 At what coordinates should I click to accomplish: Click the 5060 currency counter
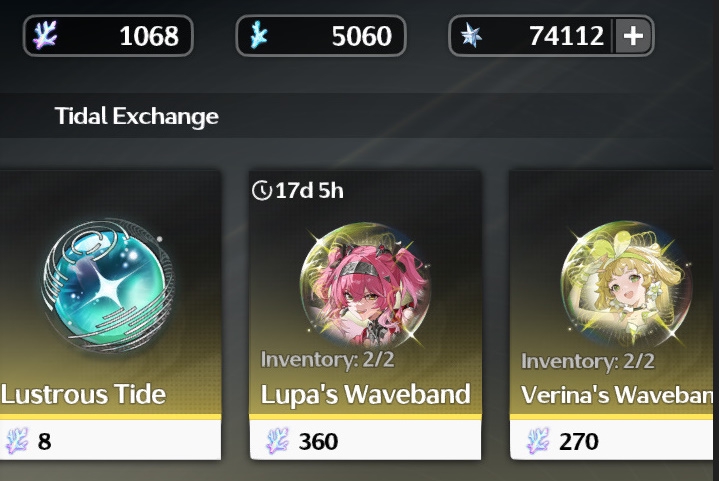coord(321,36)
